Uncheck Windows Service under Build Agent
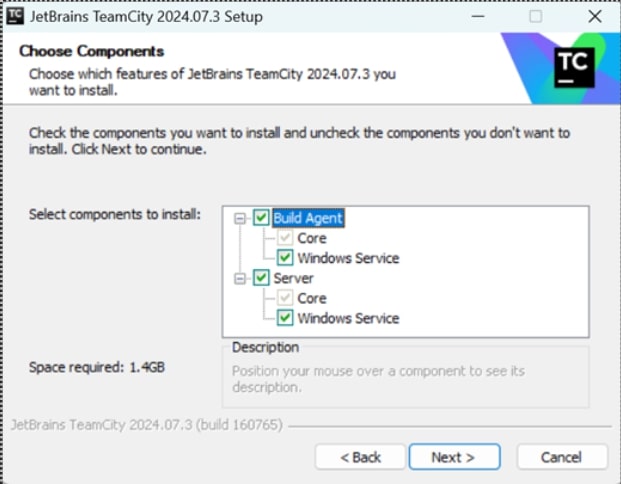The width and height of the screenshot is (621, 484). pos(285,257)
